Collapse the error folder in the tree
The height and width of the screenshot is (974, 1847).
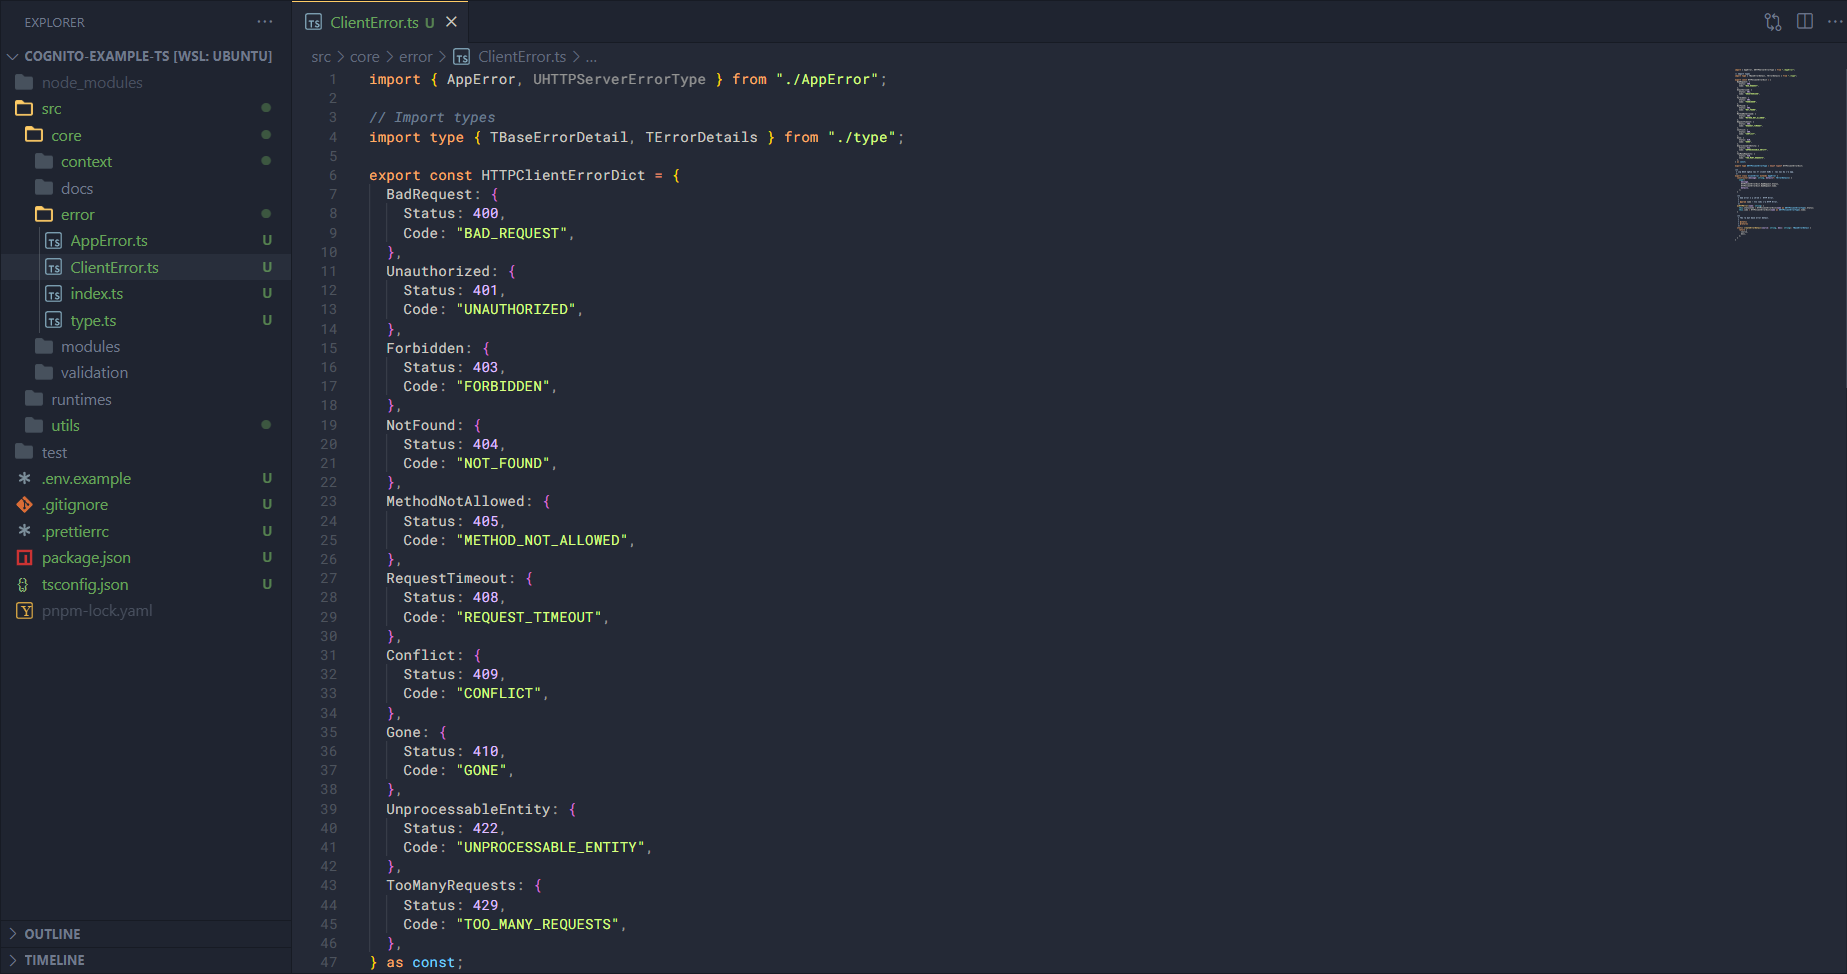[77, 215]
